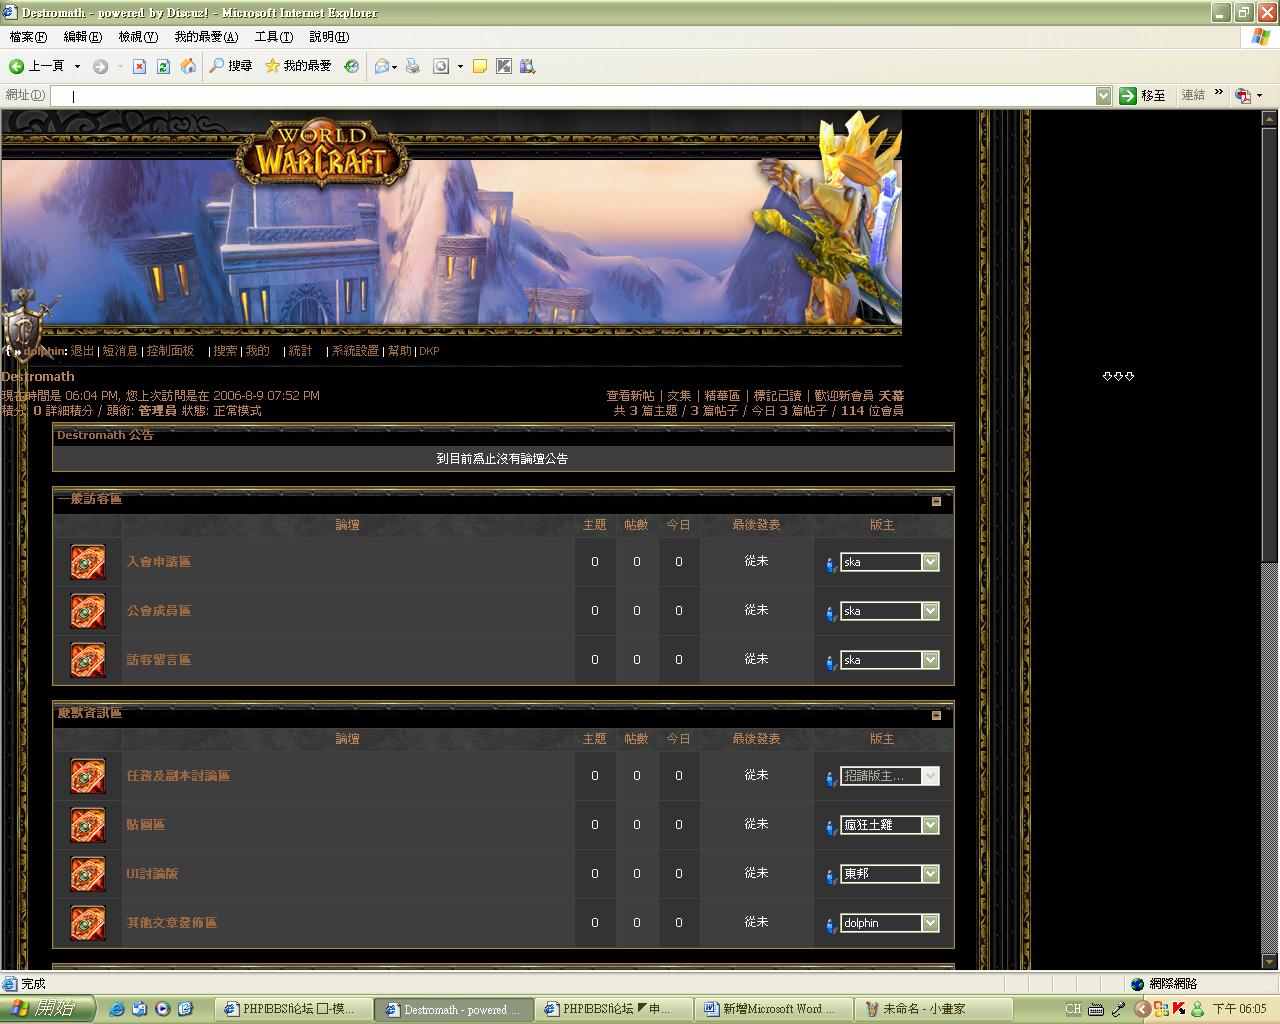1280x1024 pixels.
Task: Open moderator dropdown for 入會申請區
Action: [x=930, y=562]
